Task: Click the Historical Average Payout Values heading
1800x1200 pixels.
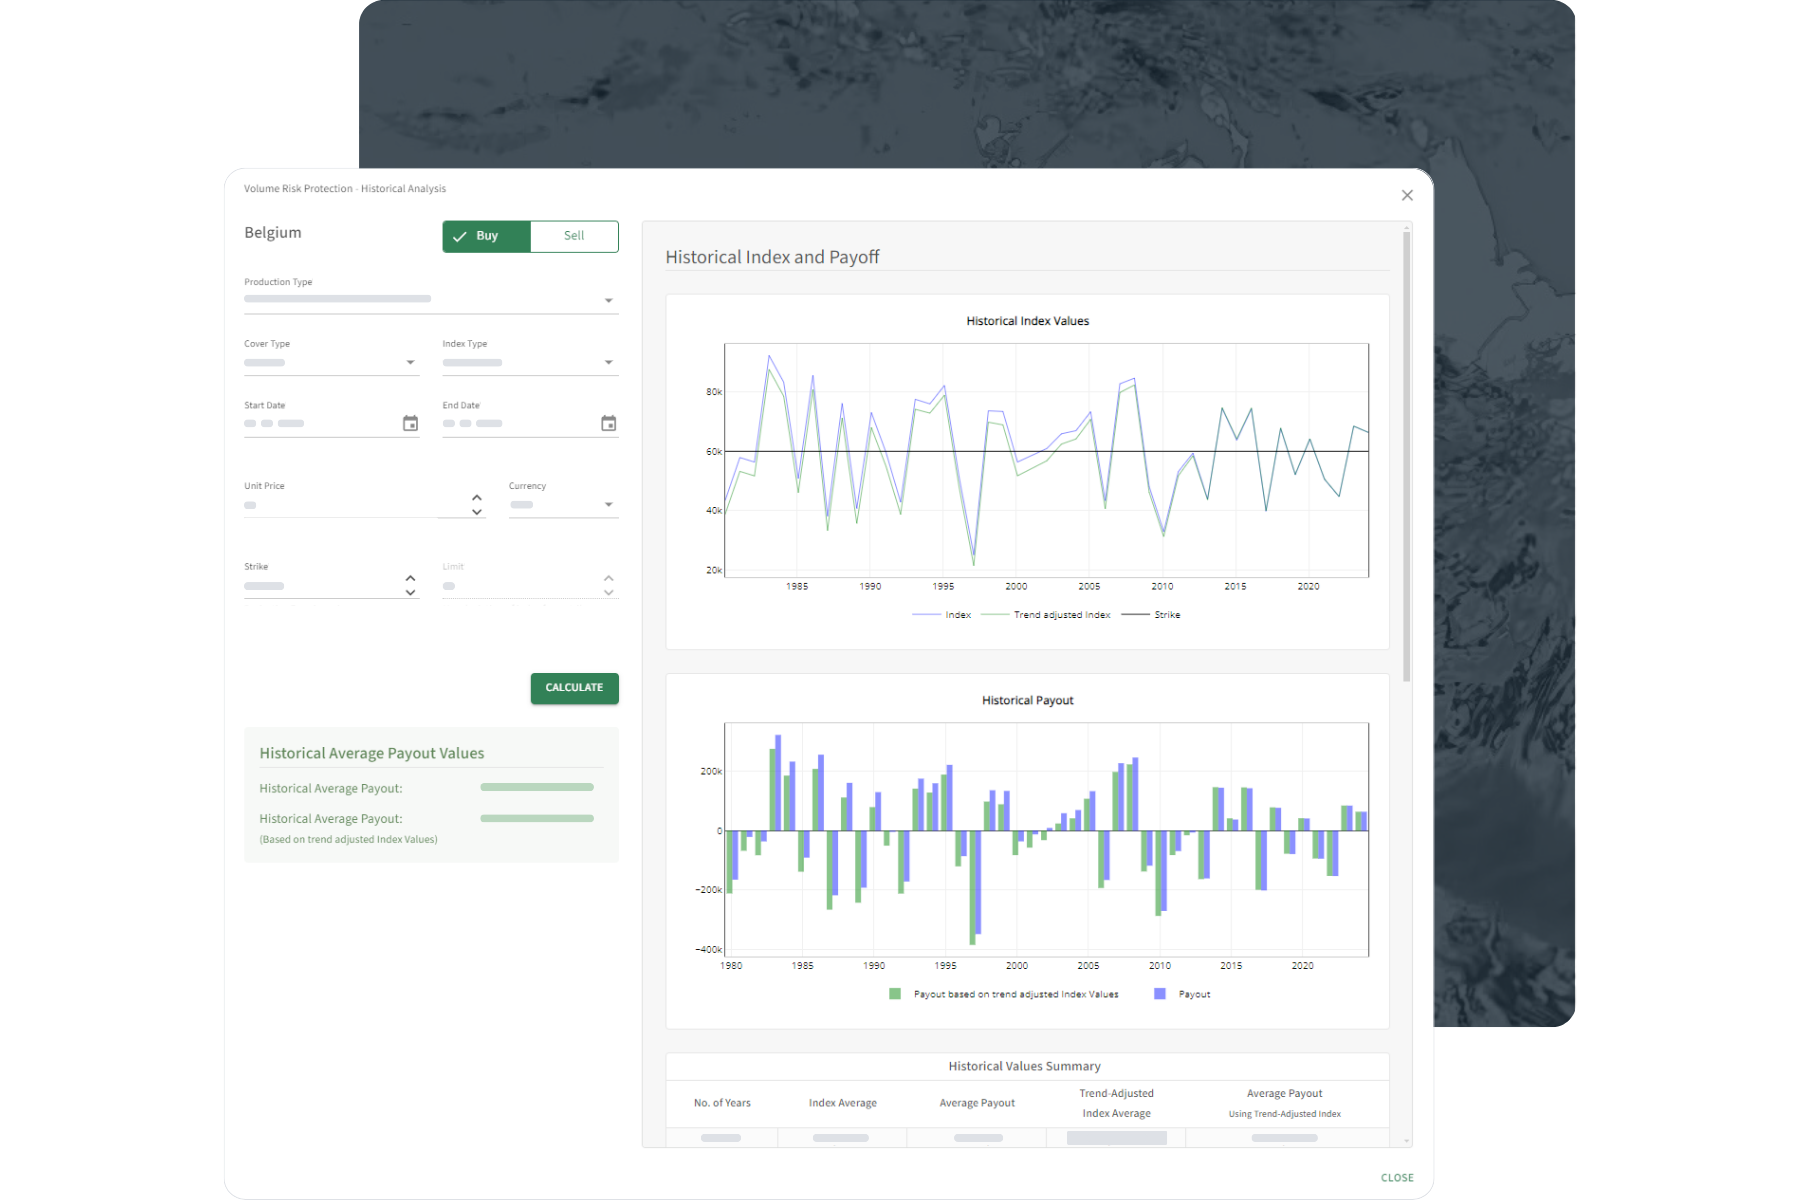Action: click(372, 753)
